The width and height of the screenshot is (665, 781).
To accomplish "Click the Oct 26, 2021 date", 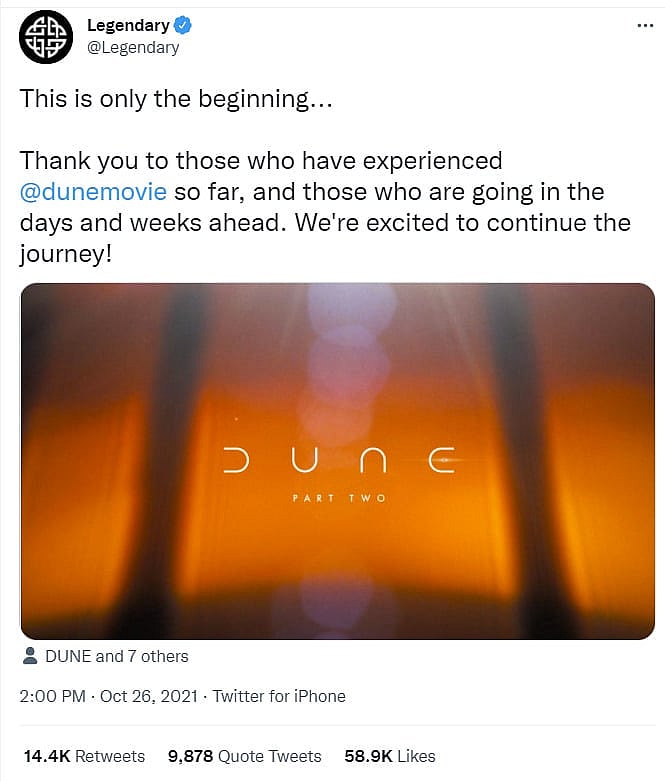I will pos(150,696).
